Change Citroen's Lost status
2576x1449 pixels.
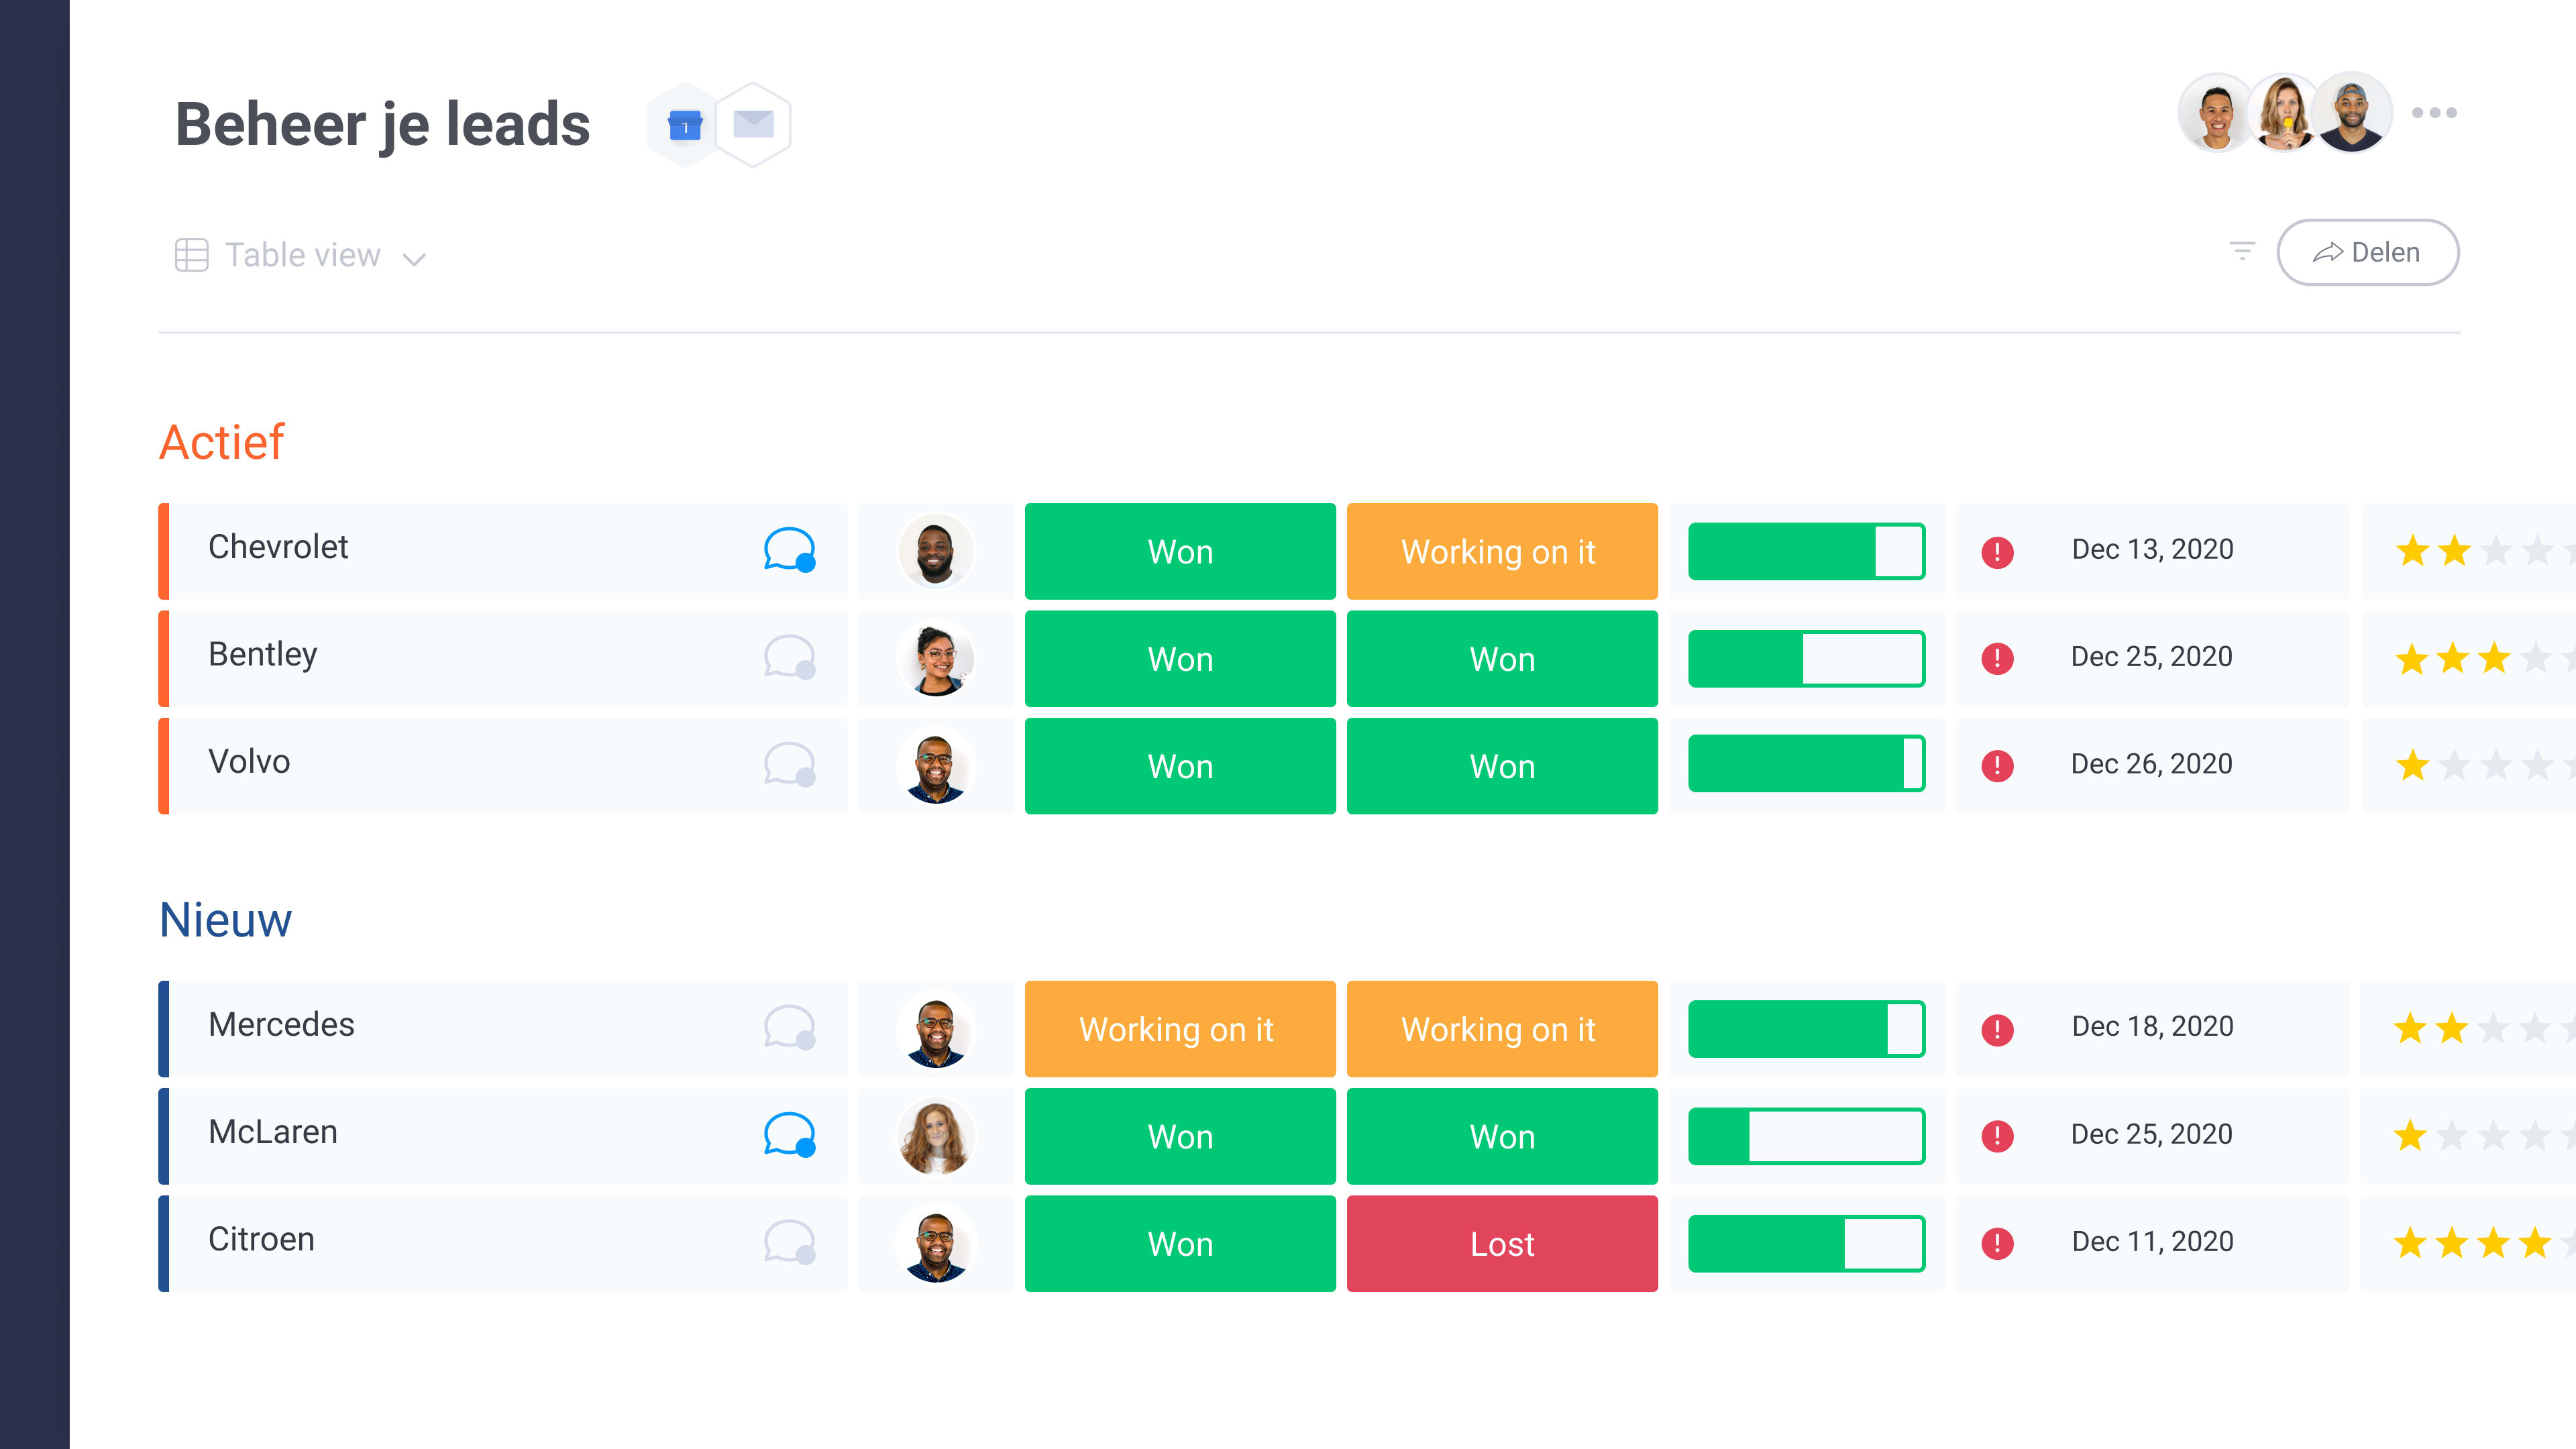coord(1502,1243)
